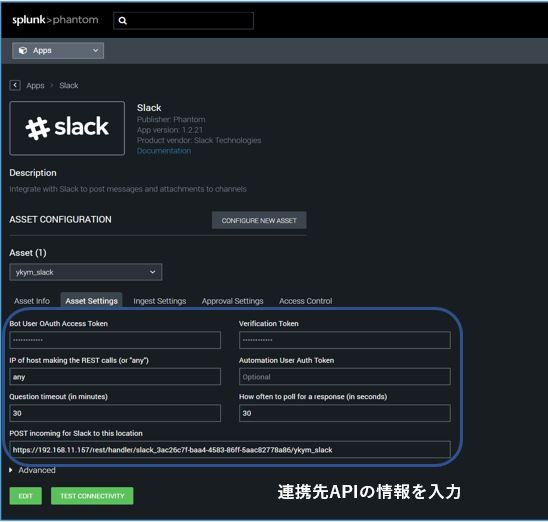548x522 pixels.
Task: Click the cube icon in Apps menu
Action: (x=23, y=51)
